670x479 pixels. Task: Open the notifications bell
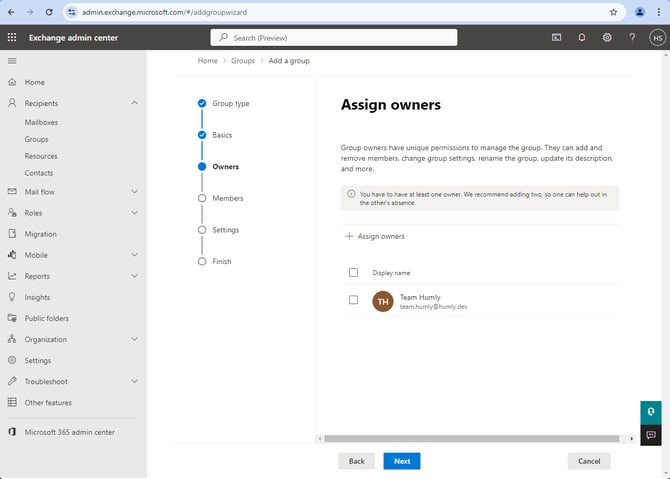[x=582, y=38]
